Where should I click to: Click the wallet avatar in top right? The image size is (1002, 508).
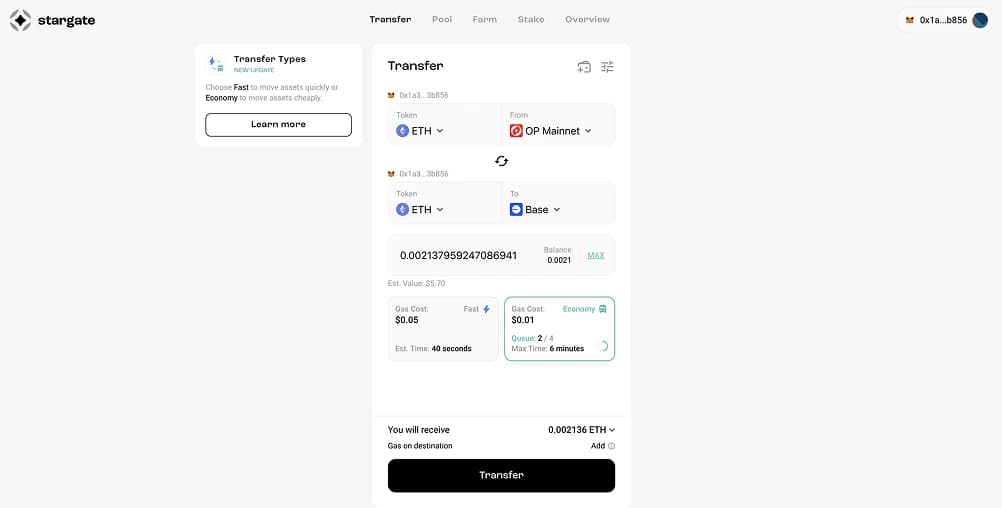point(980,20)
